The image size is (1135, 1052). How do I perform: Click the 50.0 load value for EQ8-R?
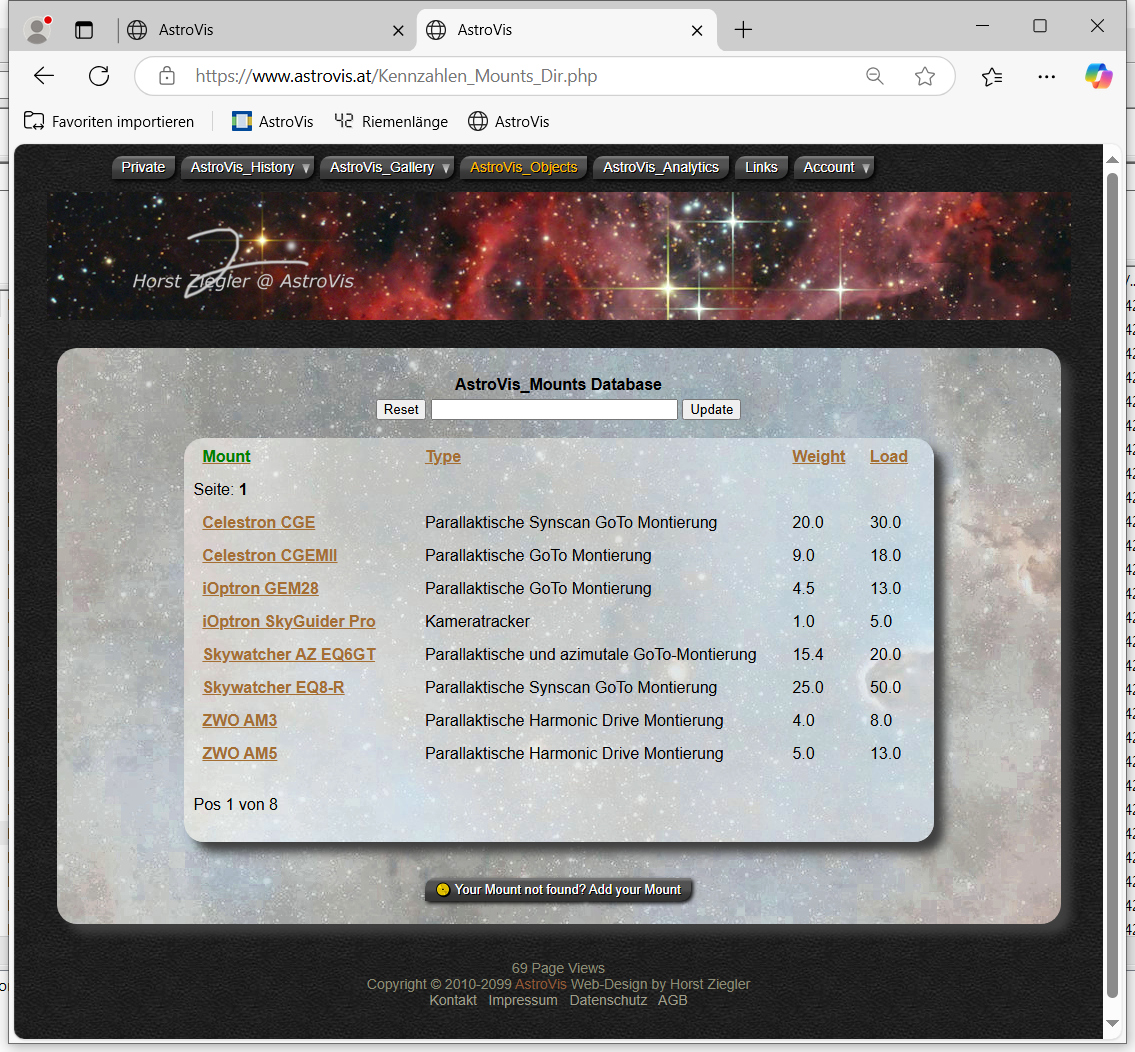(x=885, y=687)
